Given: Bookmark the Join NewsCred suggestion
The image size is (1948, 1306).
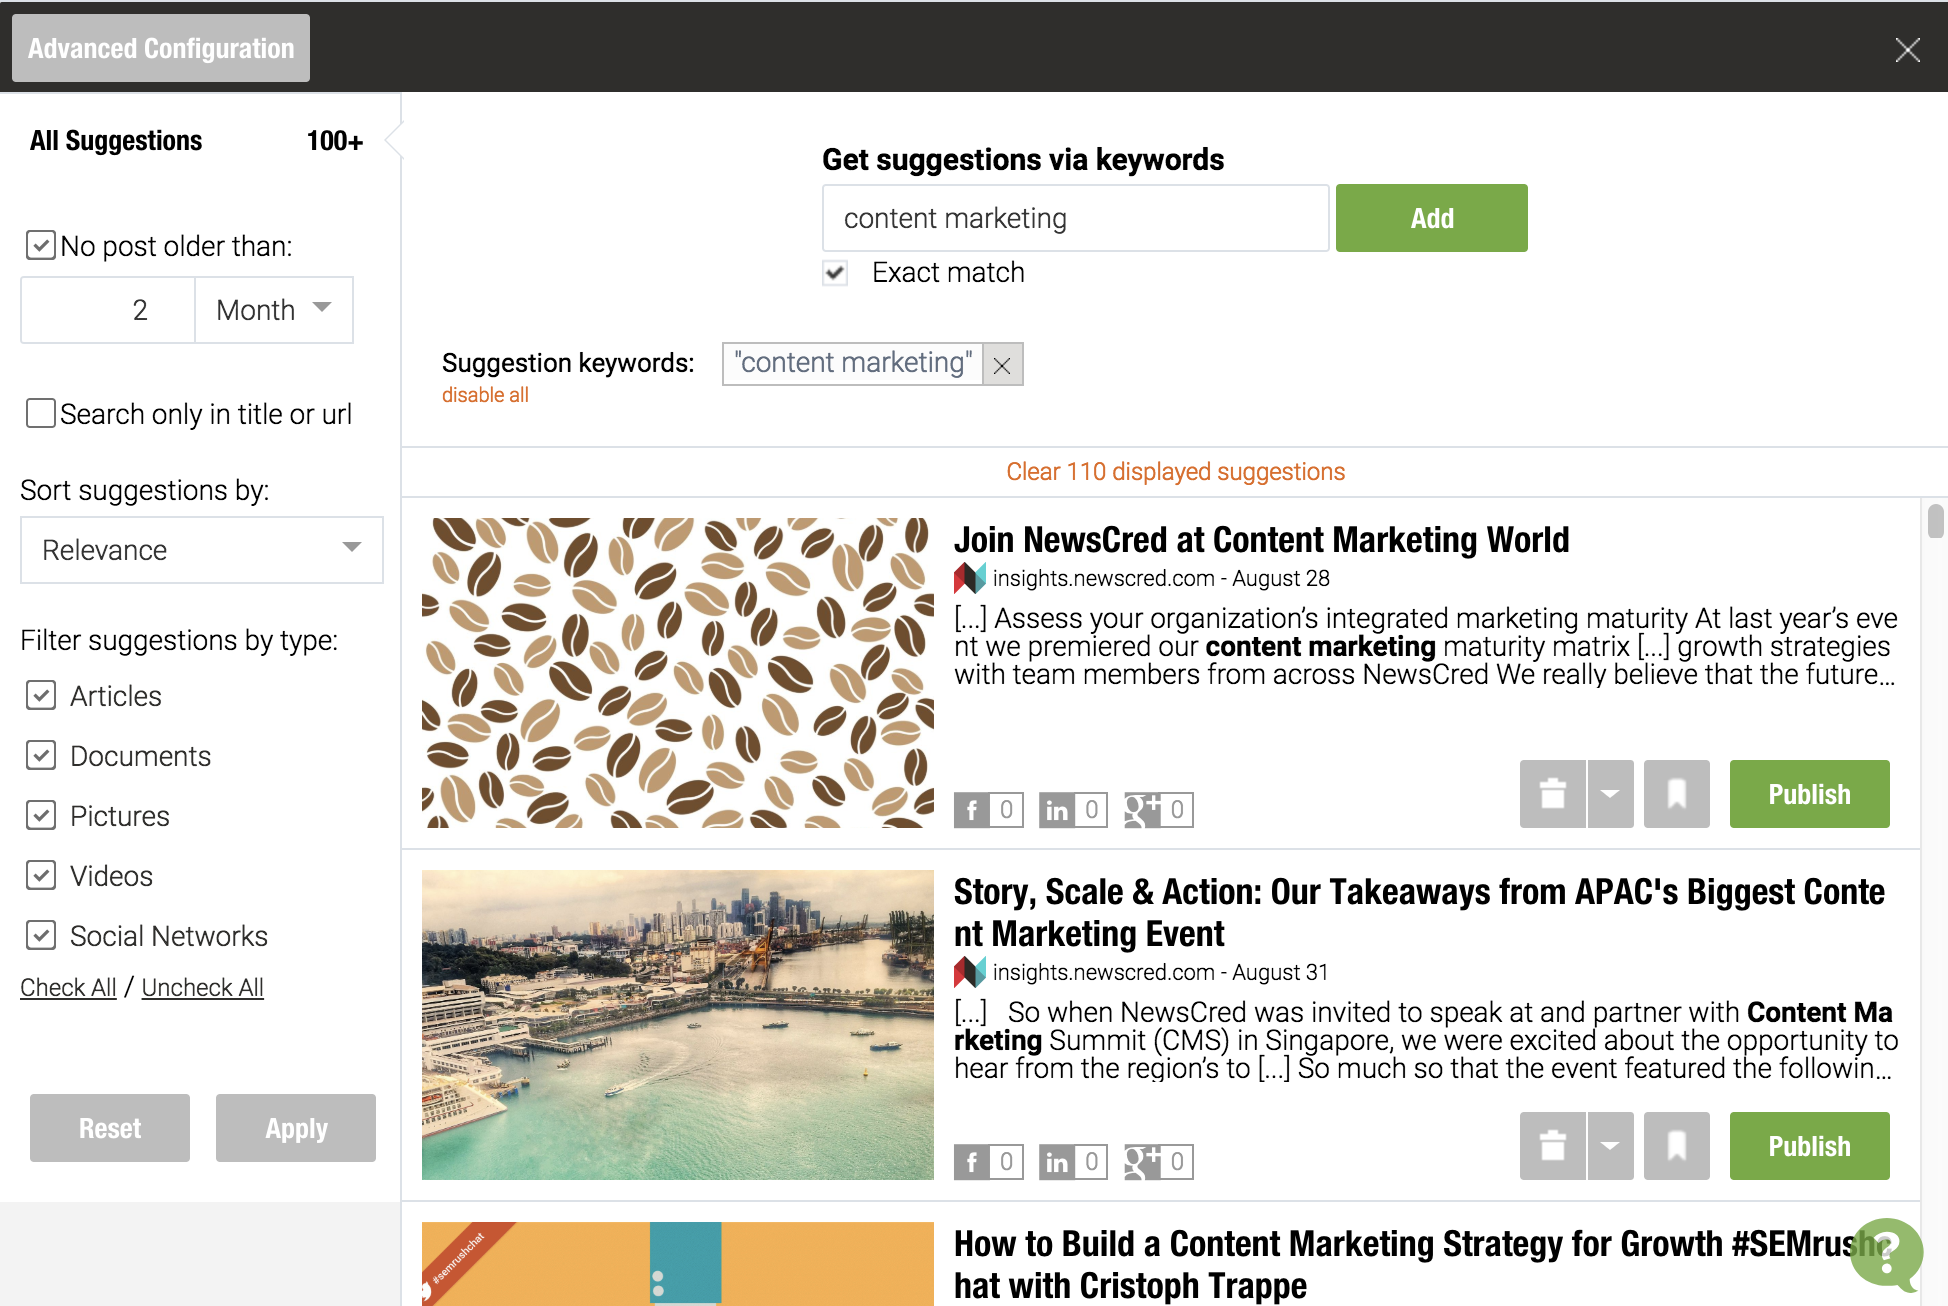Looking at the screenshot, I should [1677, 794].
